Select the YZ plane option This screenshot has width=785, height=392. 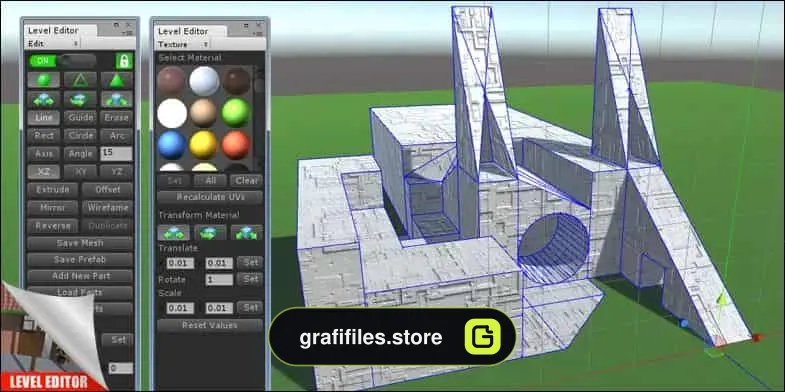coord(117,172)
